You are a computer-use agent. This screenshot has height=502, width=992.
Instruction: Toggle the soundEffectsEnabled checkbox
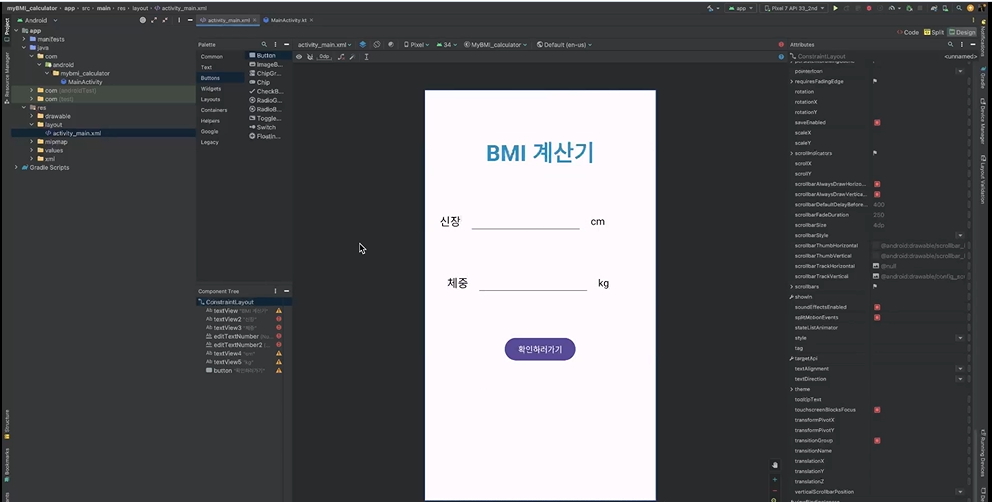877,307
